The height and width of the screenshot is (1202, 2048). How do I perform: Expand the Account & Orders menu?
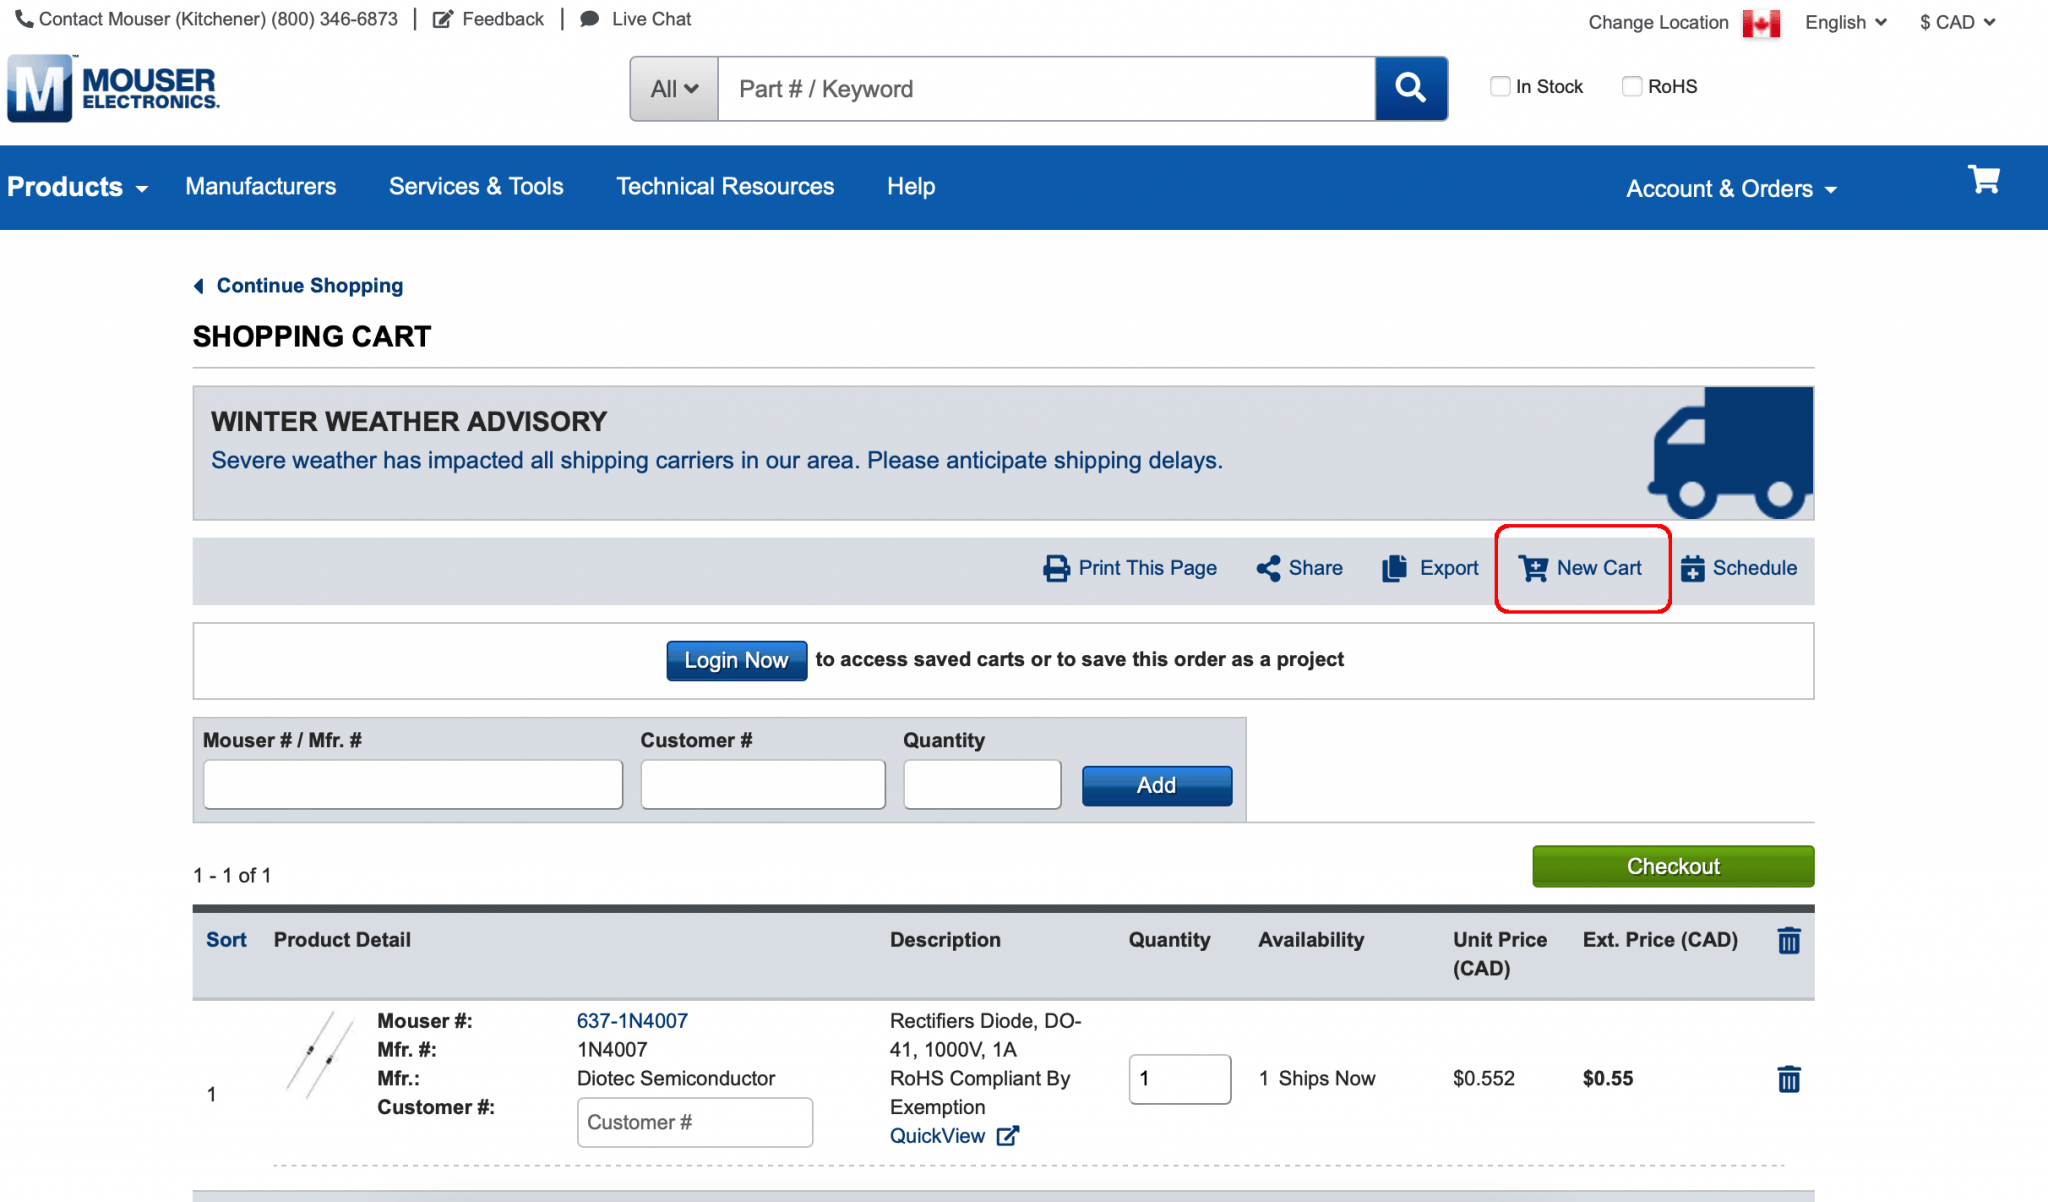pos(1731,189)
